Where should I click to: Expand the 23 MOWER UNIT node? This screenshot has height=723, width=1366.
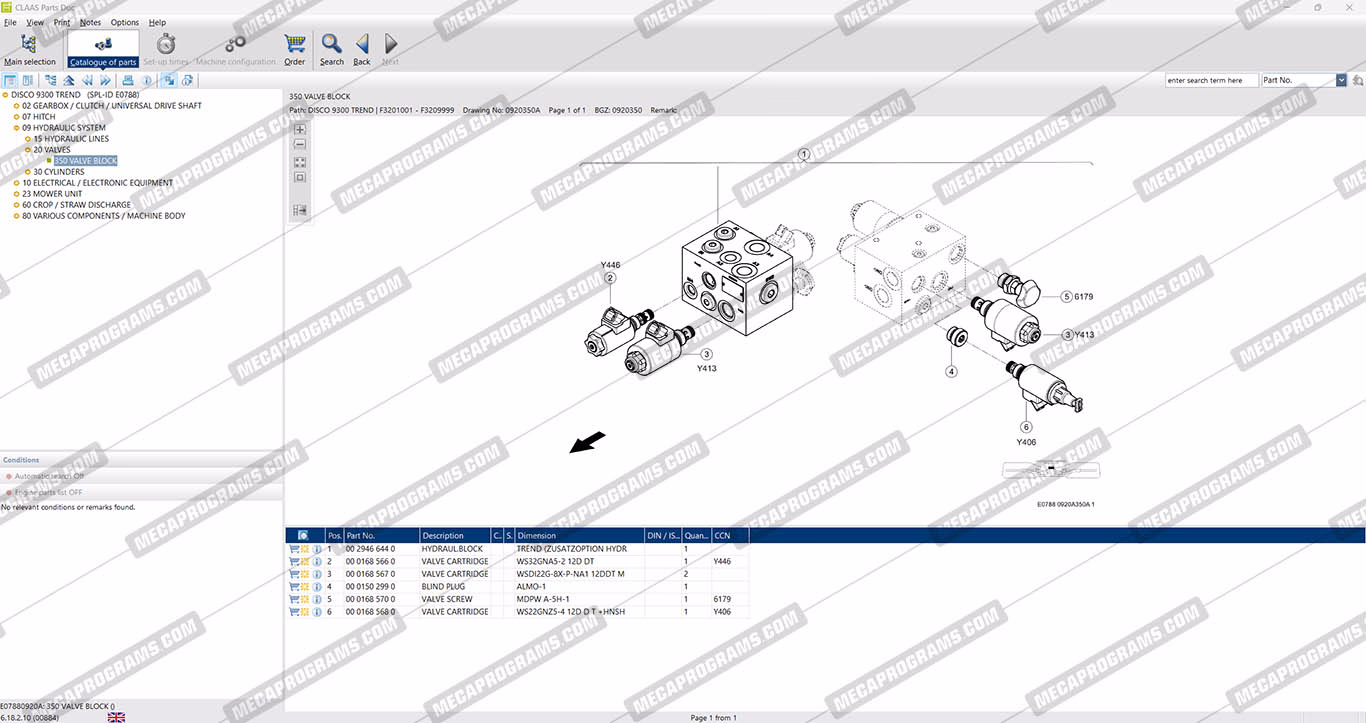(x=16, y=194)
